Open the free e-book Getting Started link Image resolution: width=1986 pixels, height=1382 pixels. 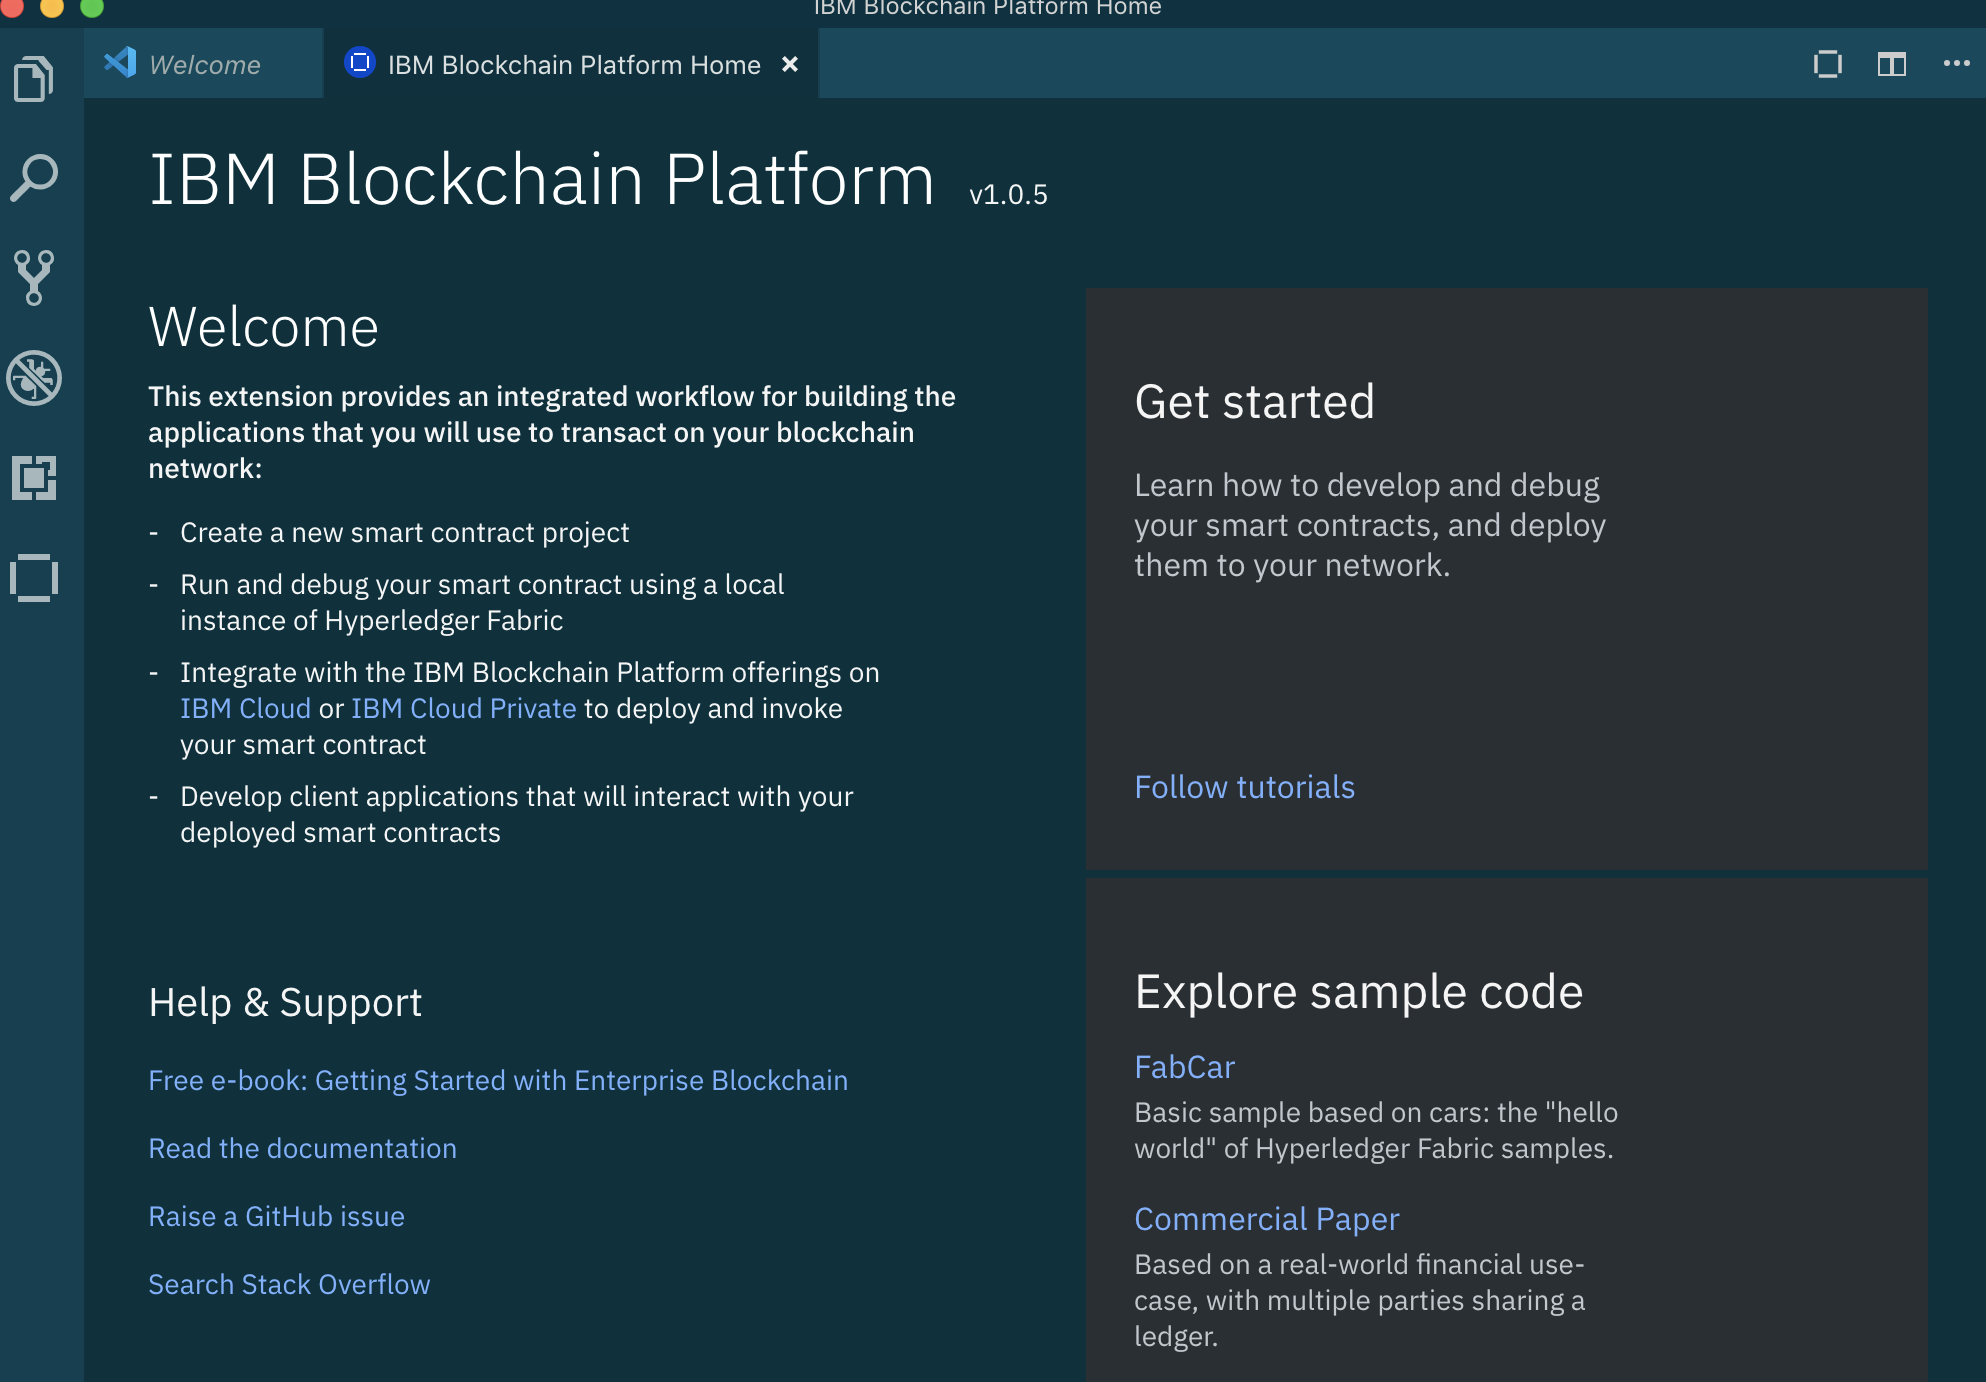497,1081
